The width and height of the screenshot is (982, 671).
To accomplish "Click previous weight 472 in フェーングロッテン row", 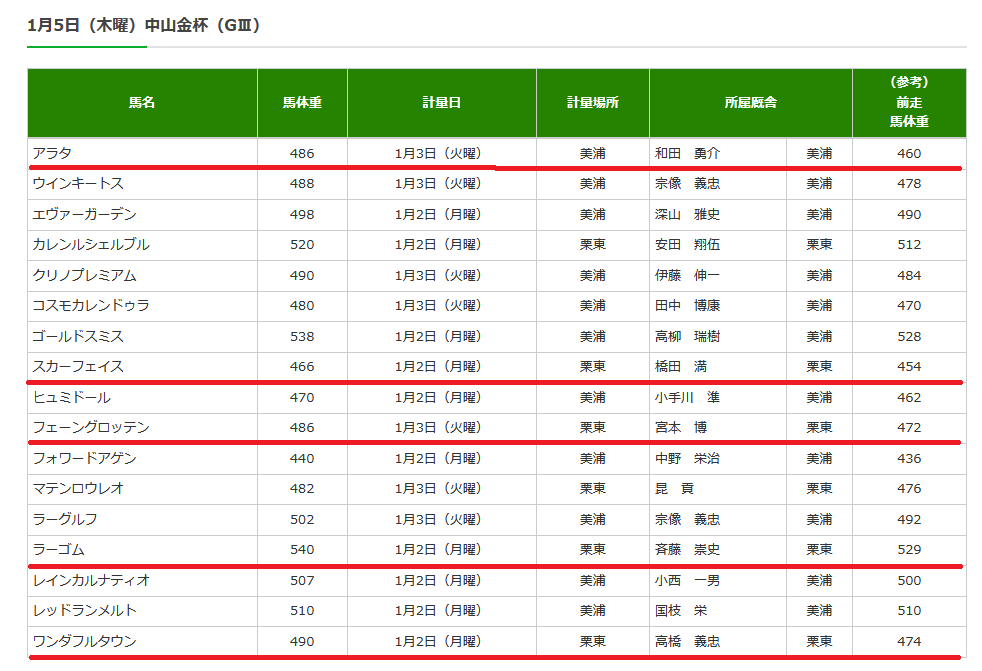I will pyautogui.click(x=909, y=427).
